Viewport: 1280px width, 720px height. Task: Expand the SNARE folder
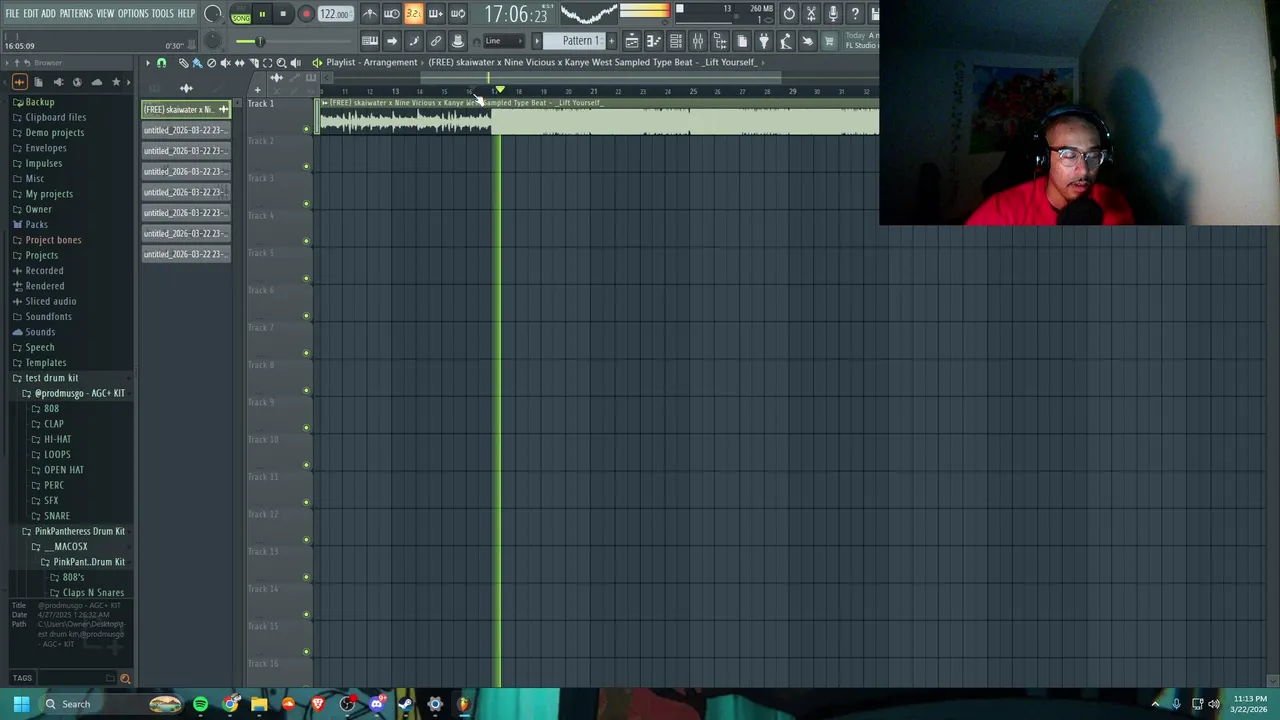(56, 516)
